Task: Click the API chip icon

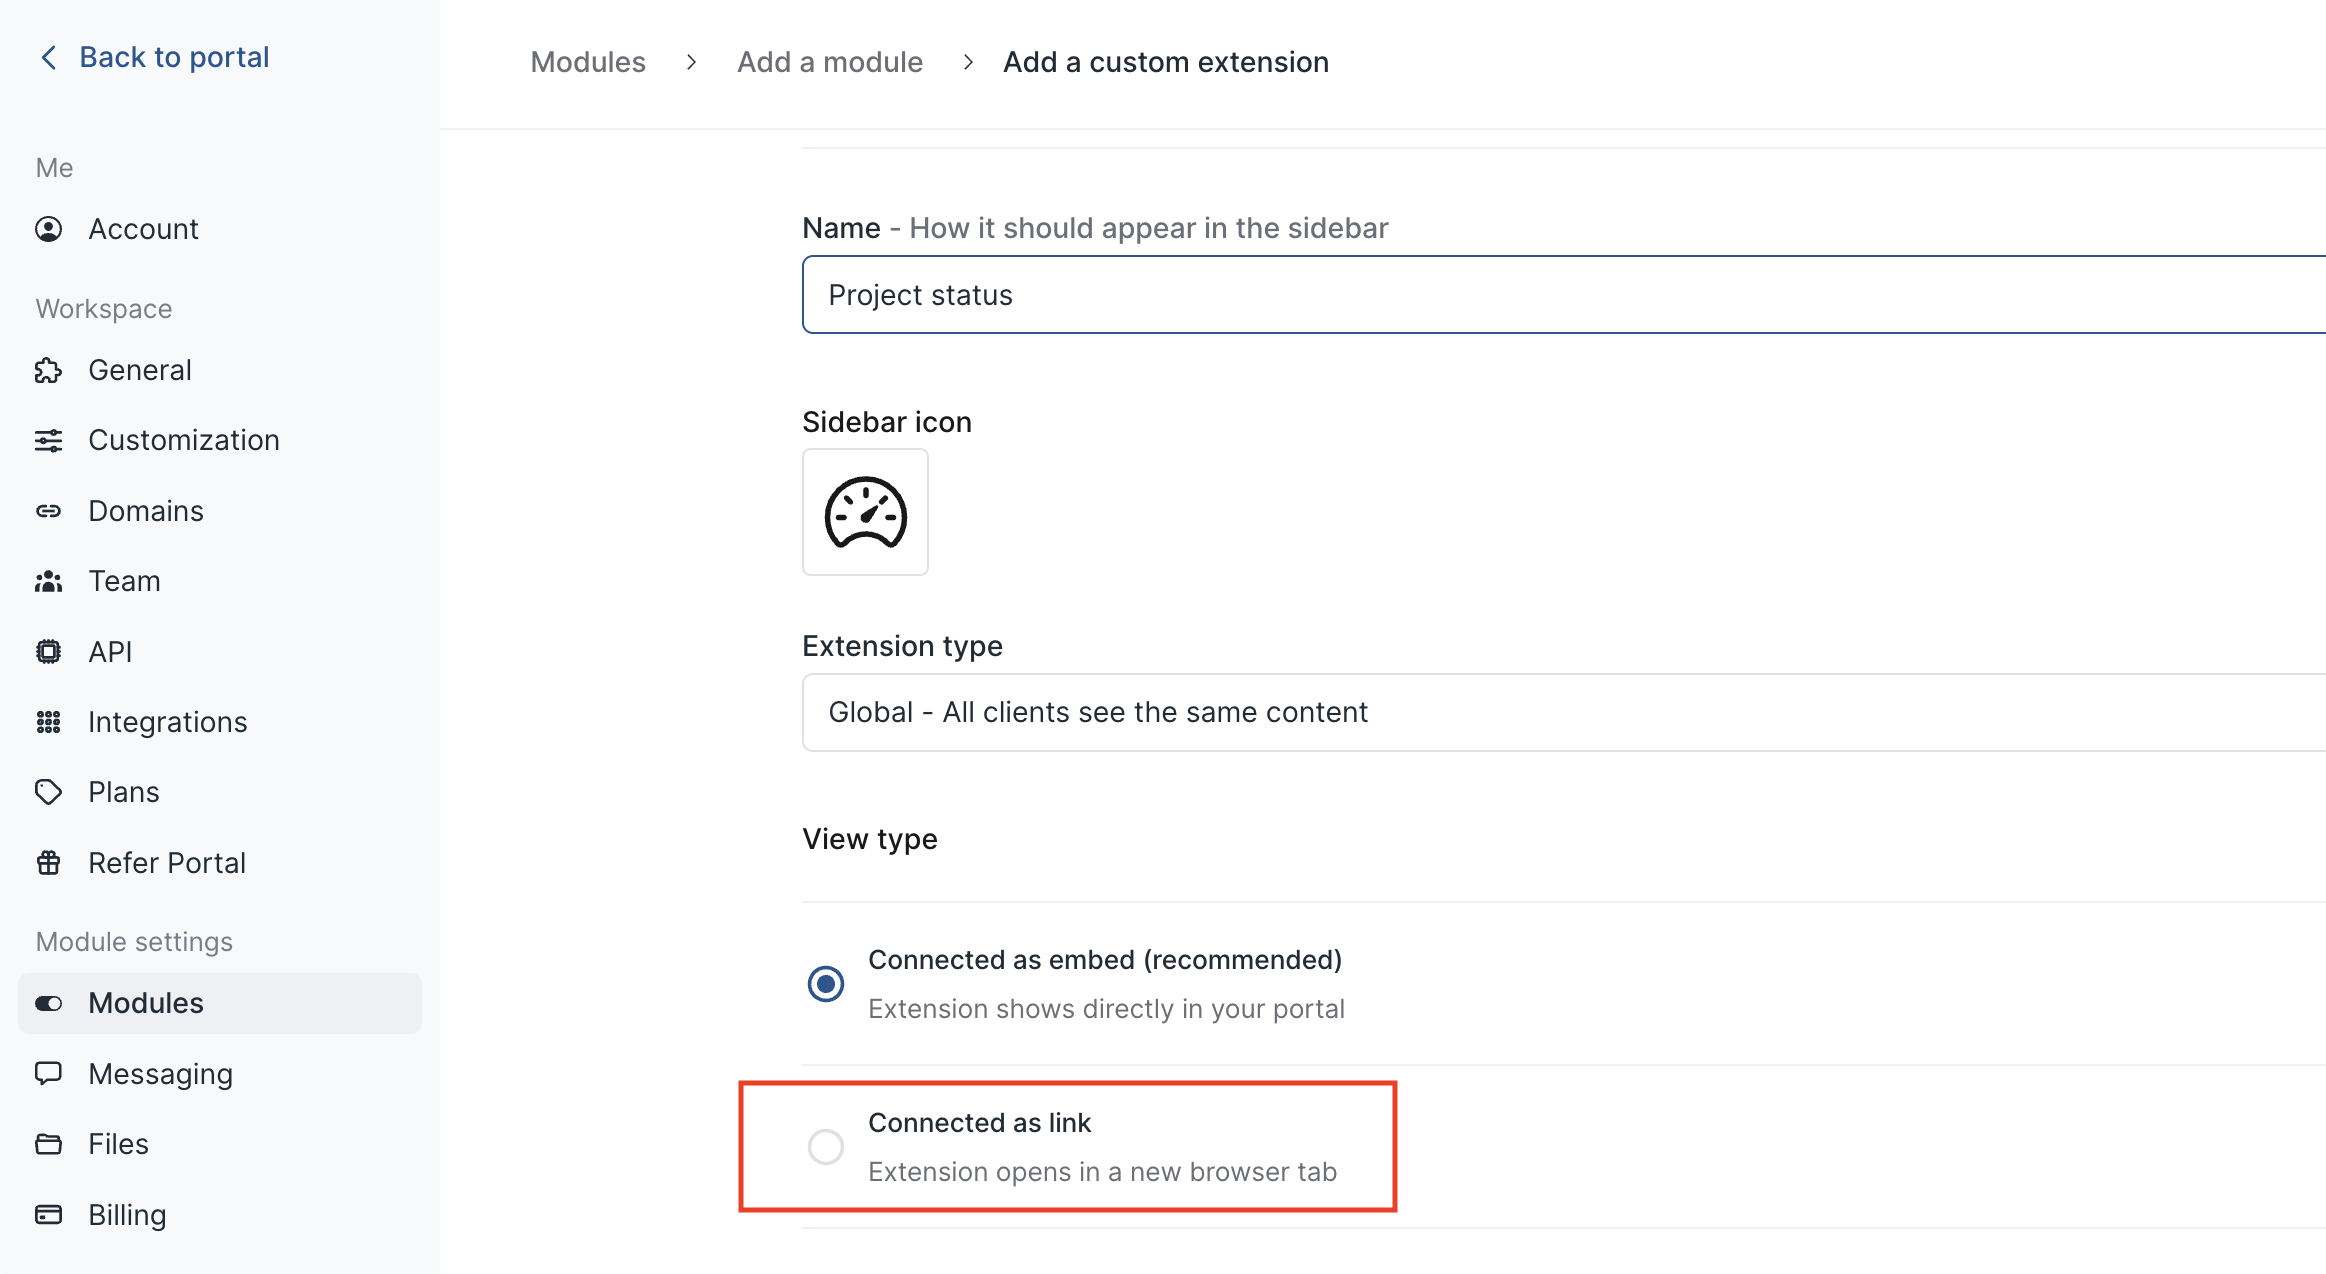Action: [x=48, y=652]
